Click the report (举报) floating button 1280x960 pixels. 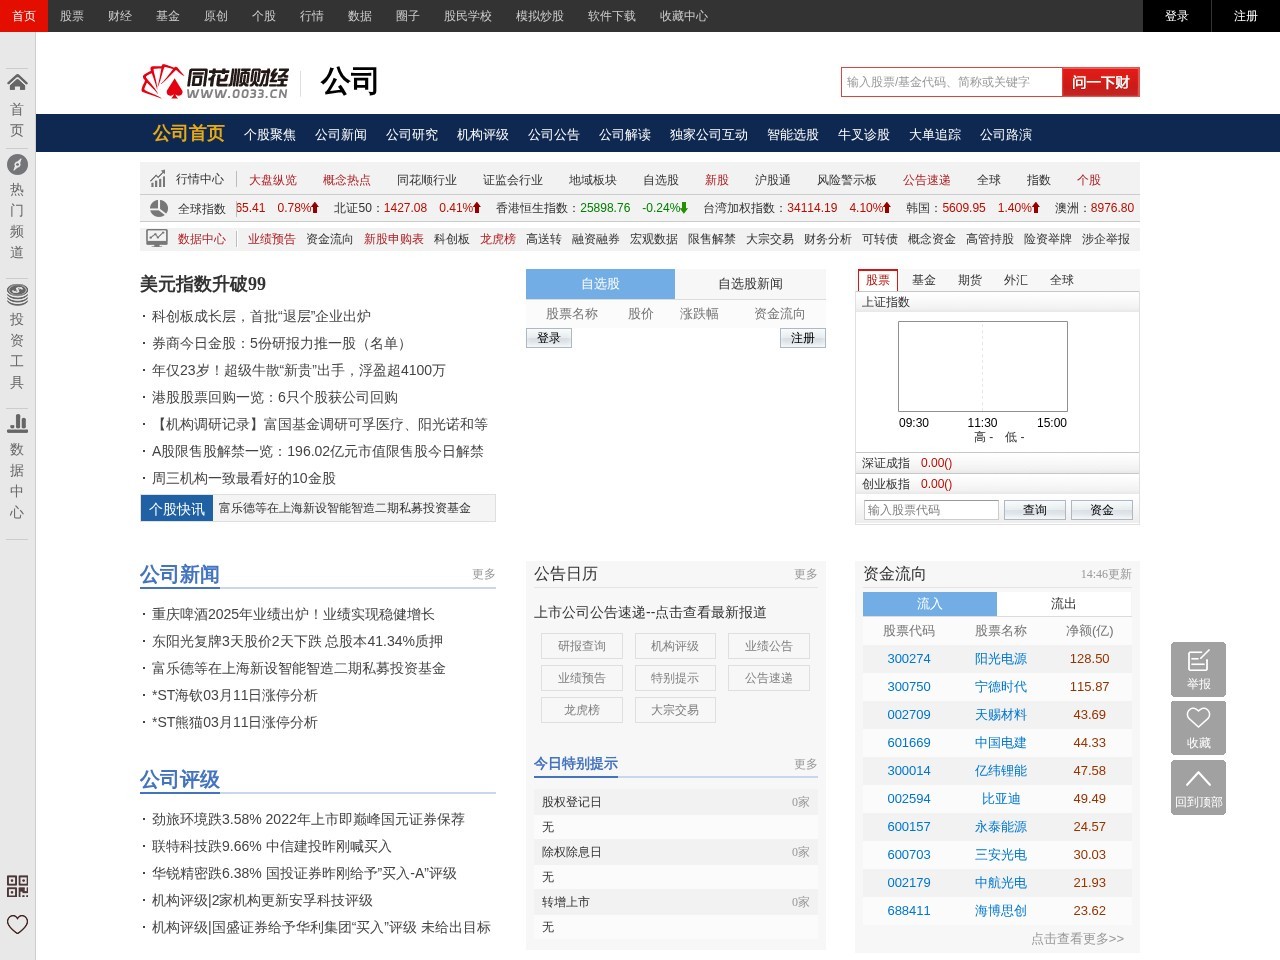(1198, 669)
